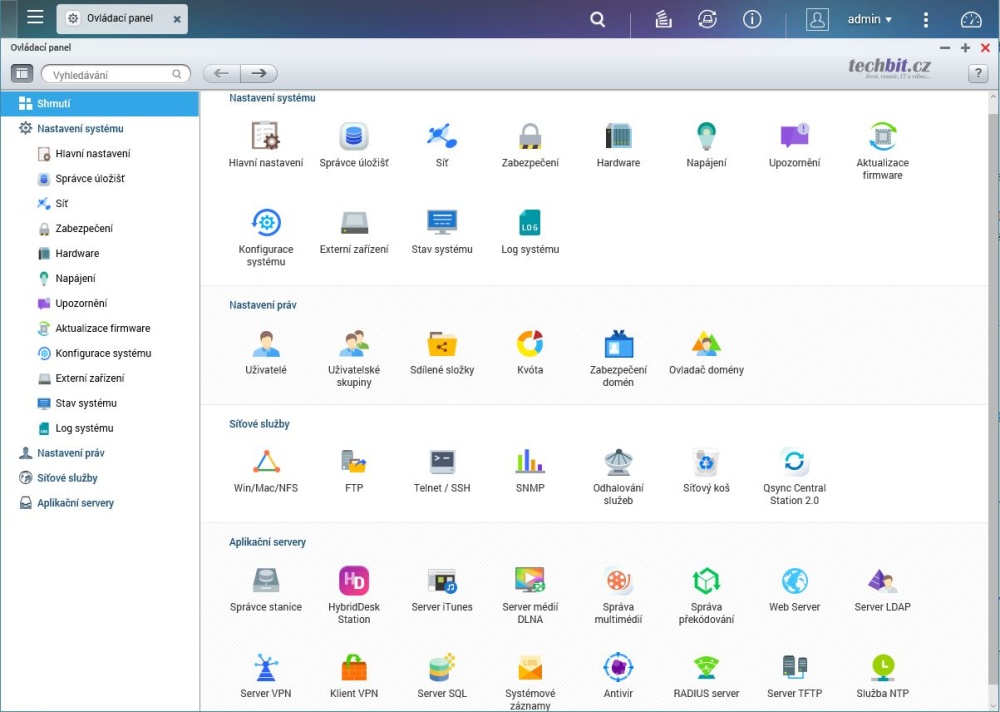The image size is (1000, 712).
Task: Click the Kvóta quota icon
Action: pyautogui.click(x=530, y=345)
